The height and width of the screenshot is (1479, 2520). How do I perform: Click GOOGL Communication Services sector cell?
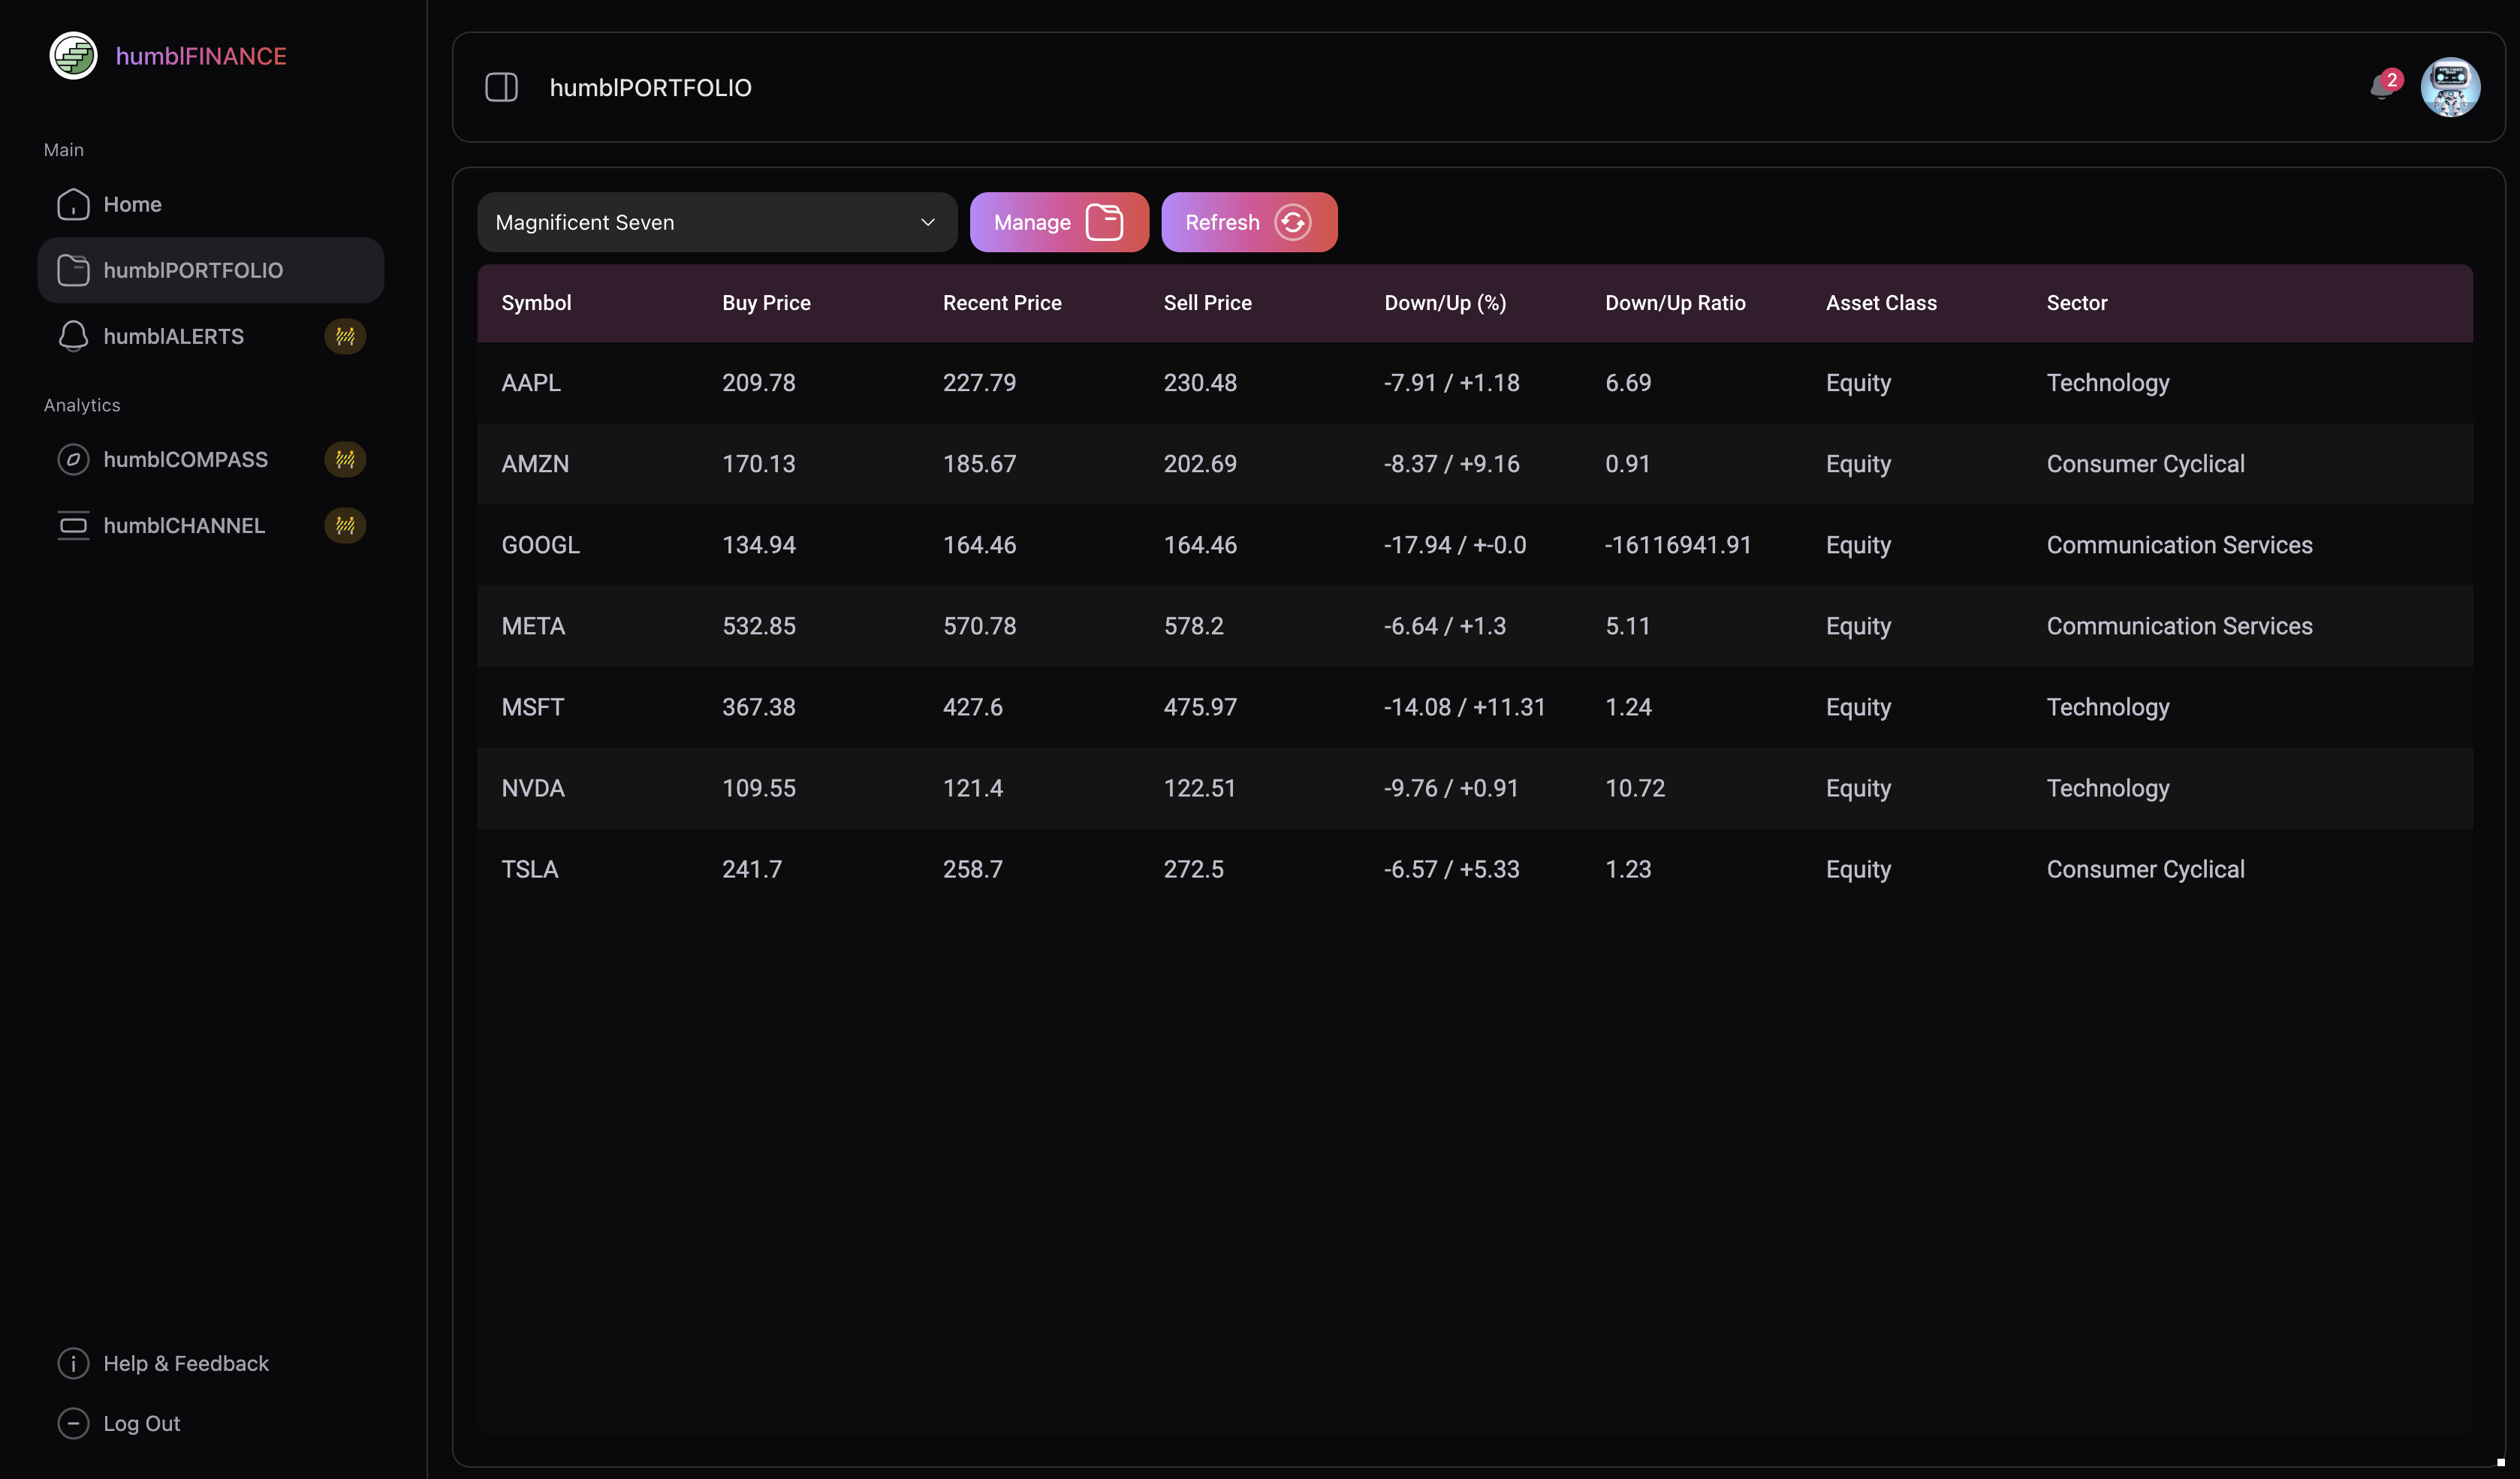[2179, 545]
